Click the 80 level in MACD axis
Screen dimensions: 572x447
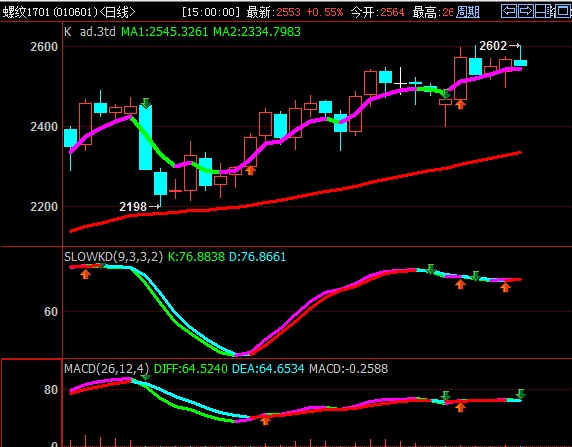coord(51,390)
